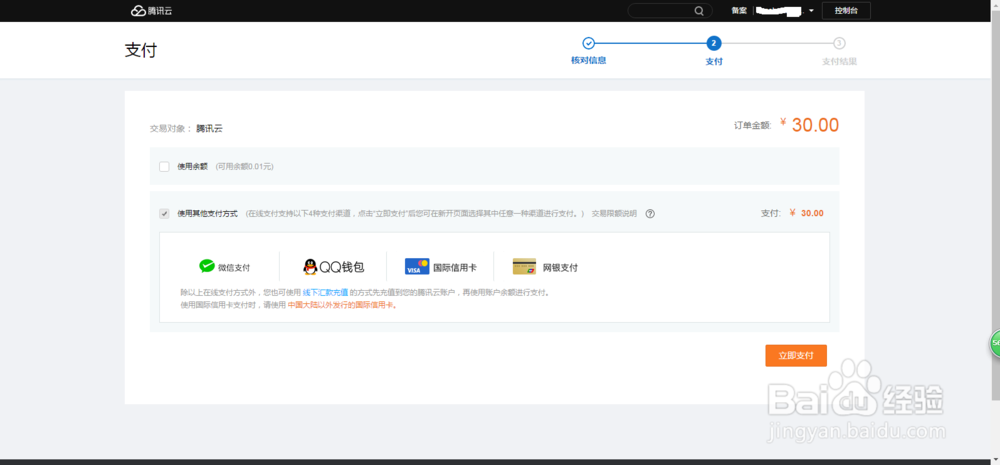
Task: Click the 中国大陆以外发行的国际信用卡 orange text
Action: click(x=342, y=305)
